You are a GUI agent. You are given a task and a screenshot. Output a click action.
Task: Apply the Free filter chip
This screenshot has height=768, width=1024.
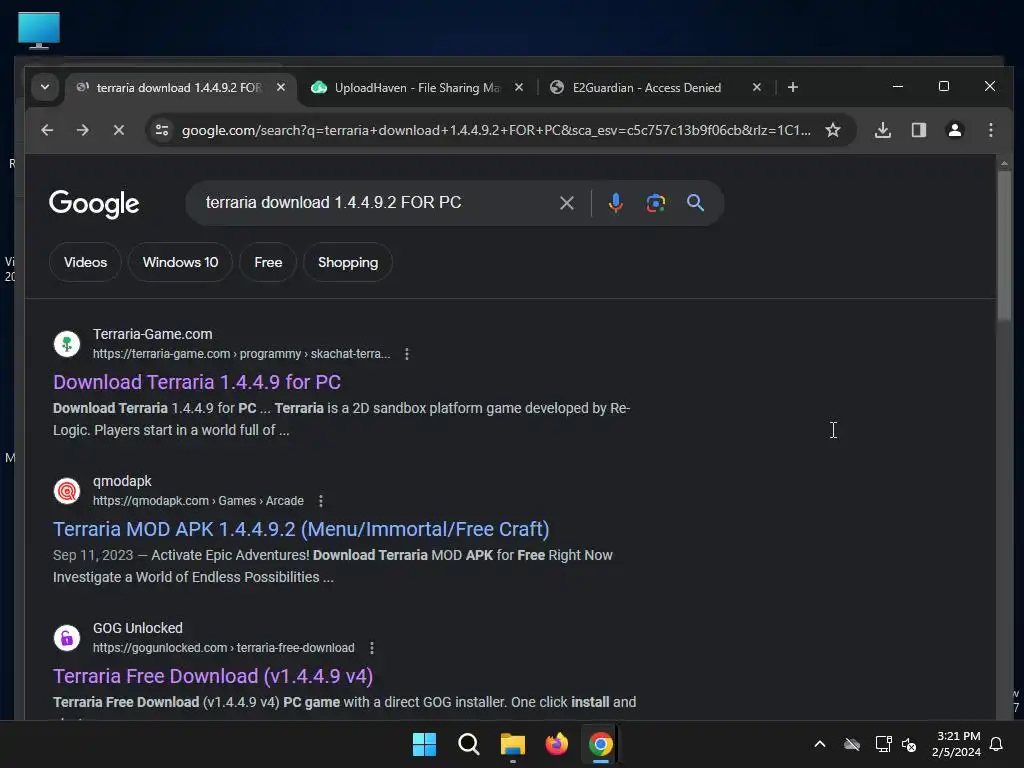[268, 263]
